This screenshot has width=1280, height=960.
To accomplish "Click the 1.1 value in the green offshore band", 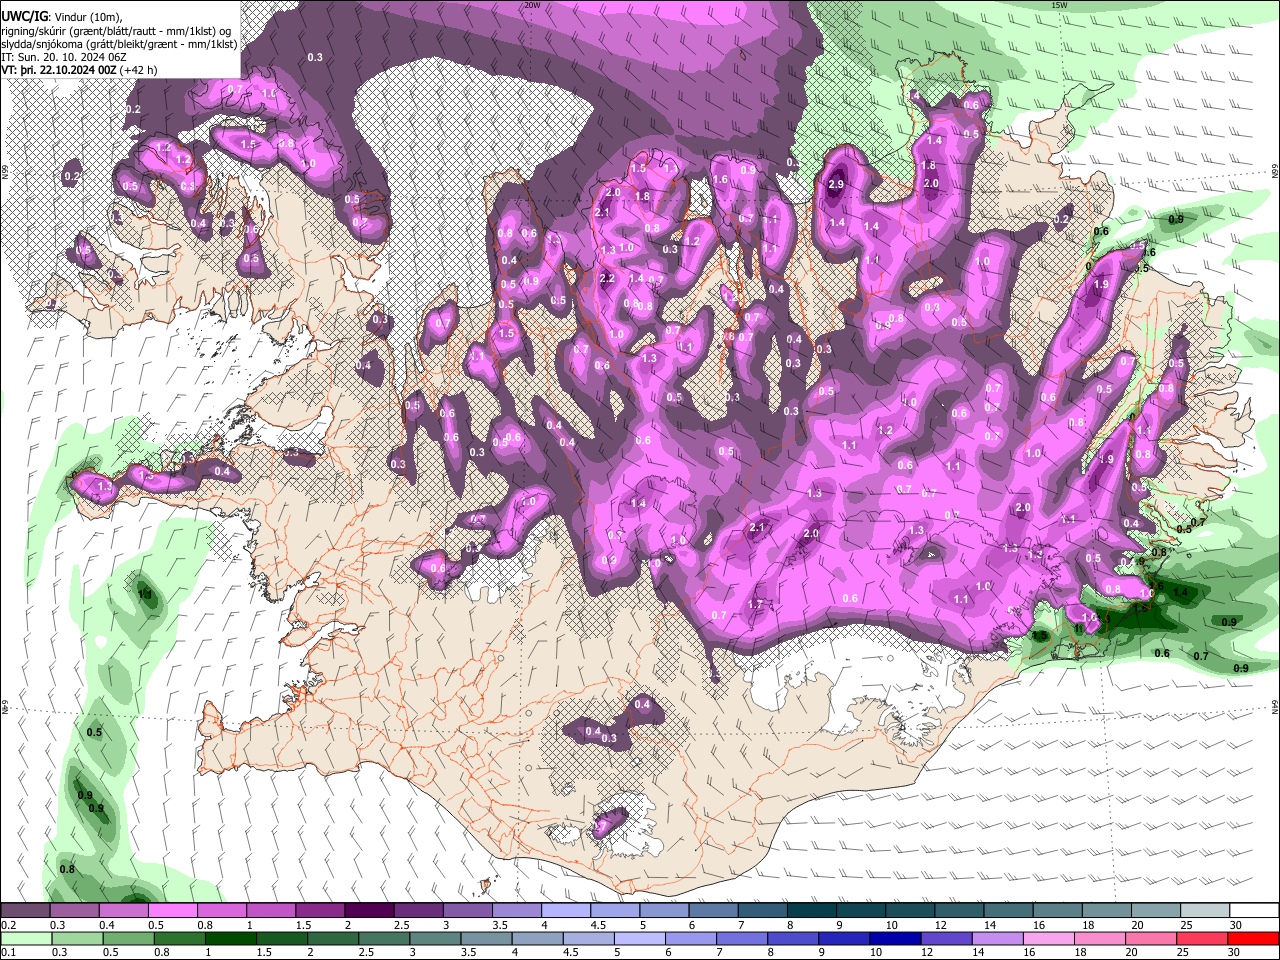I will pos(145,595).
